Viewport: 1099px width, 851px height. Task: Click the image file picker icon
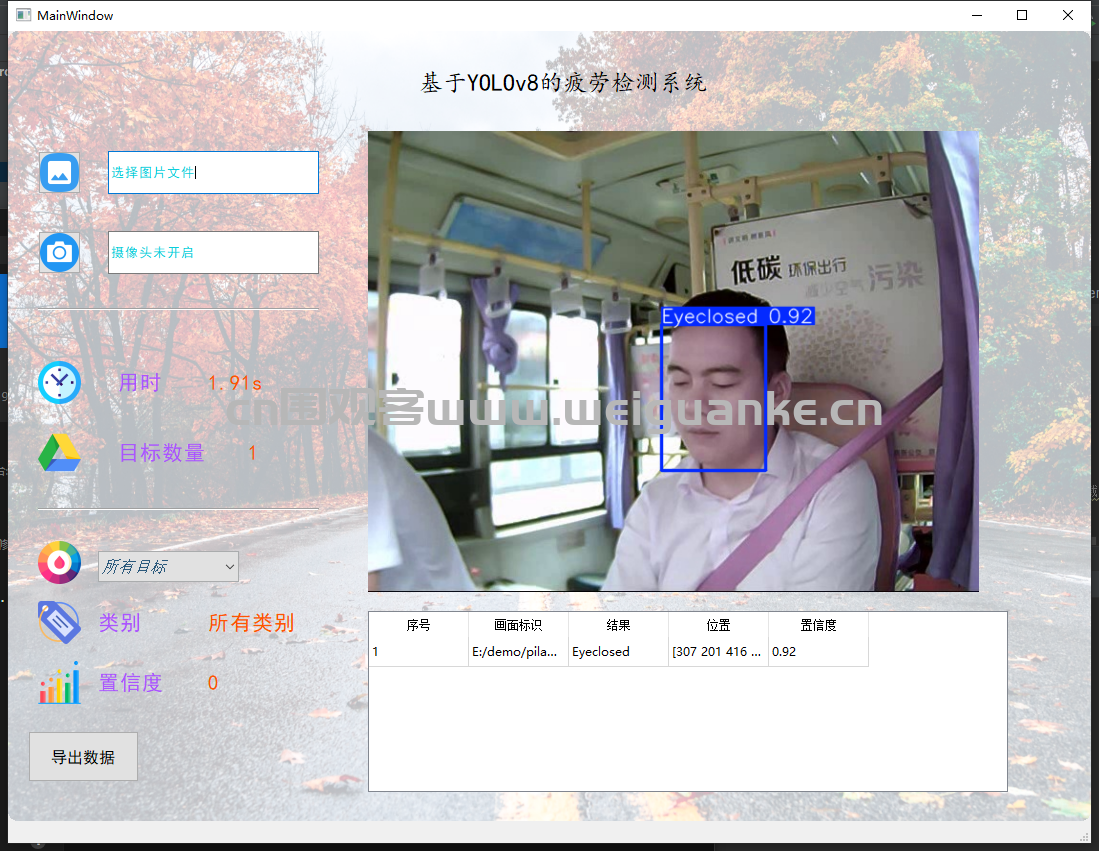tap(59, 172)
